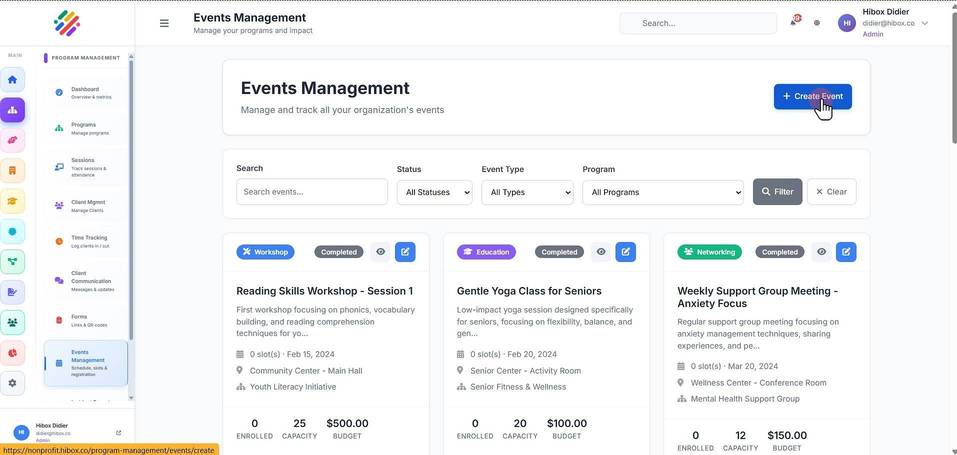View Reading Skills Workshop via eye icon
This screenshot has height=455, width=957.
pos(381,252)
